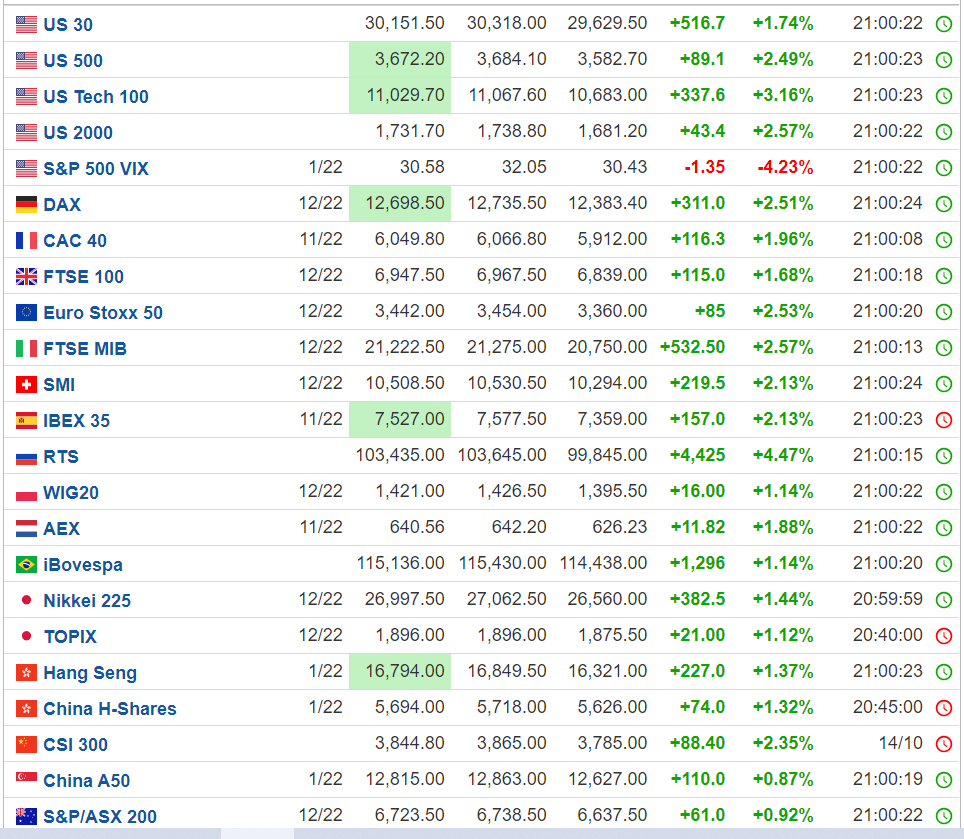Click the green clock icon for RTS
964x839 pixels.
point(944,456)
